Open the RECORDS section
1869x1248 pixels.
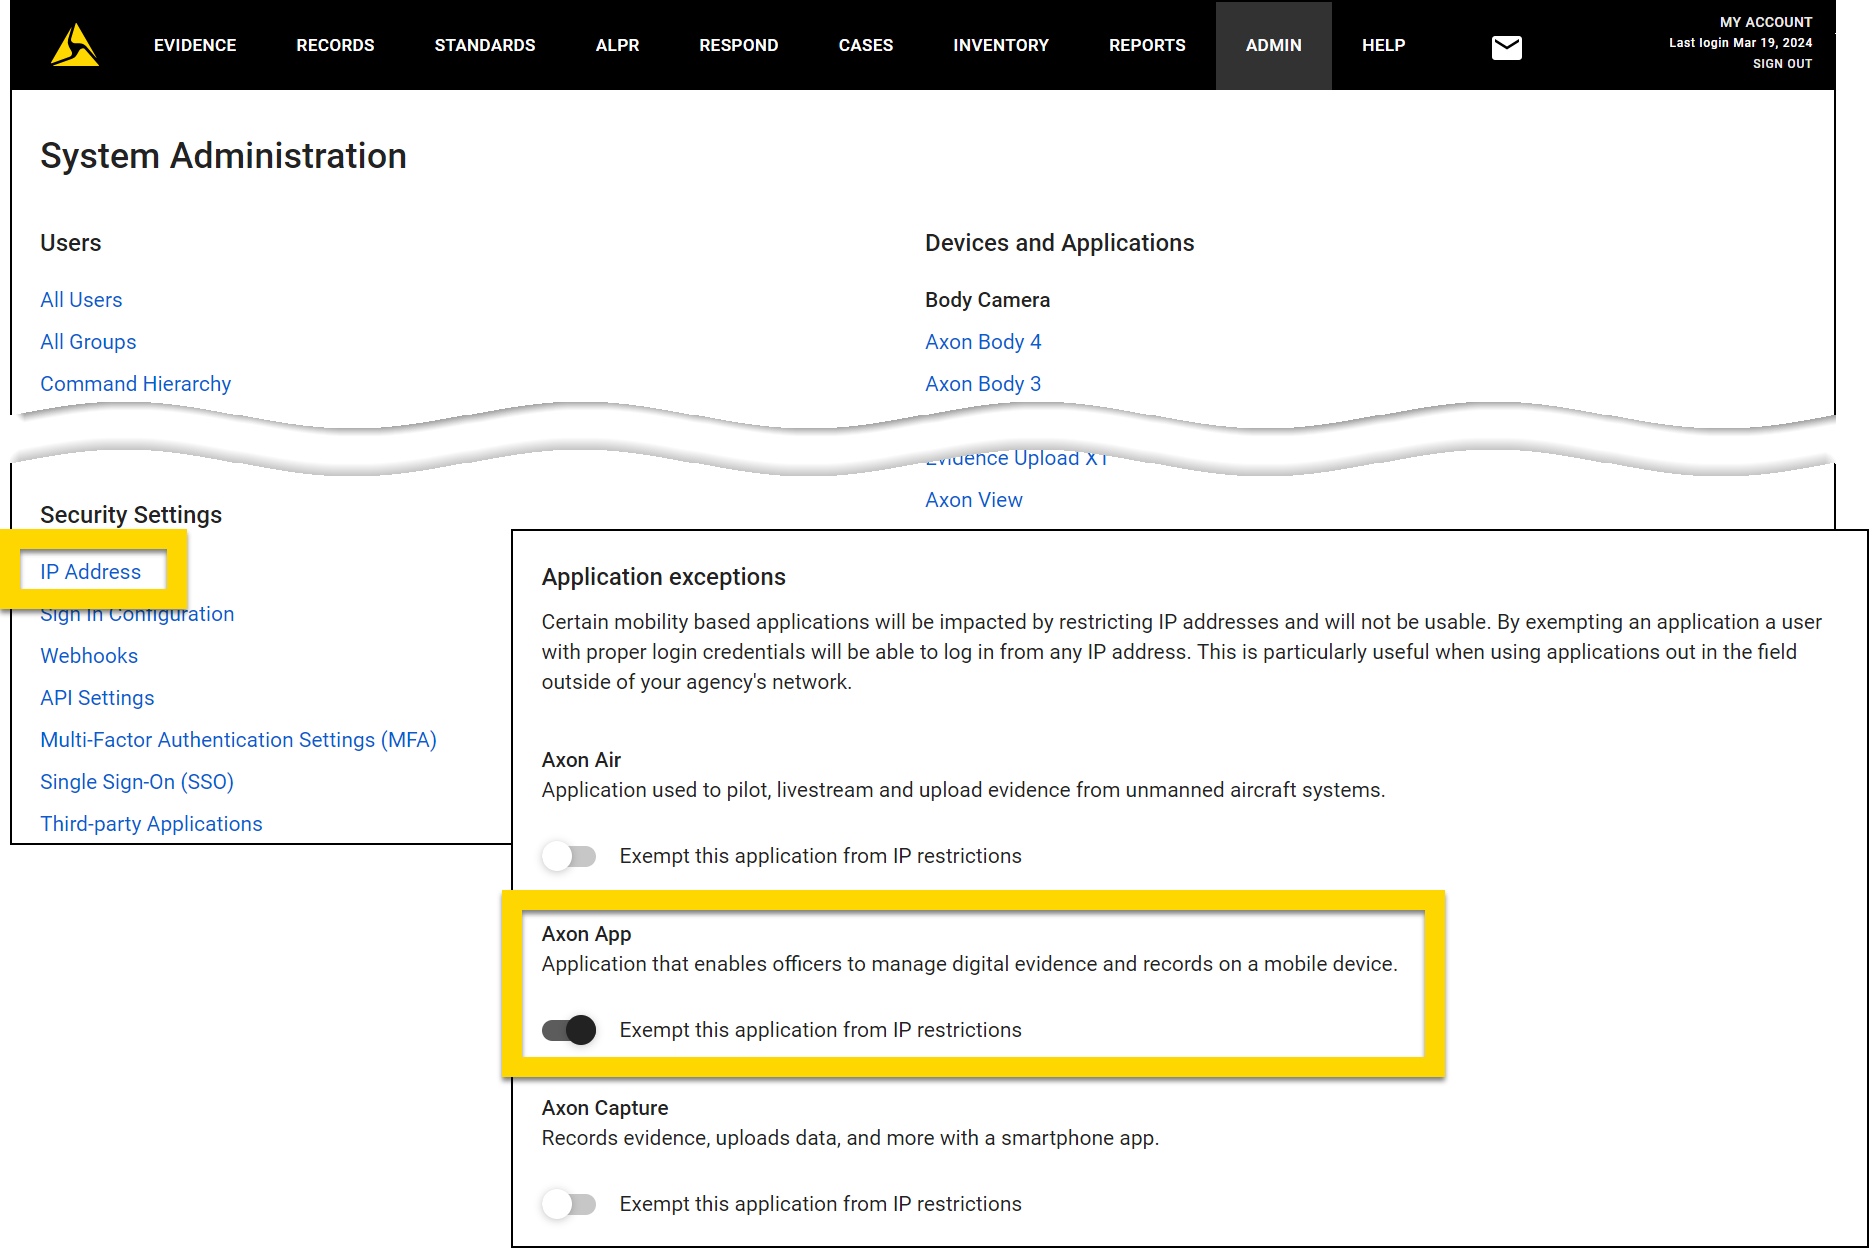(x=335, y=45)
